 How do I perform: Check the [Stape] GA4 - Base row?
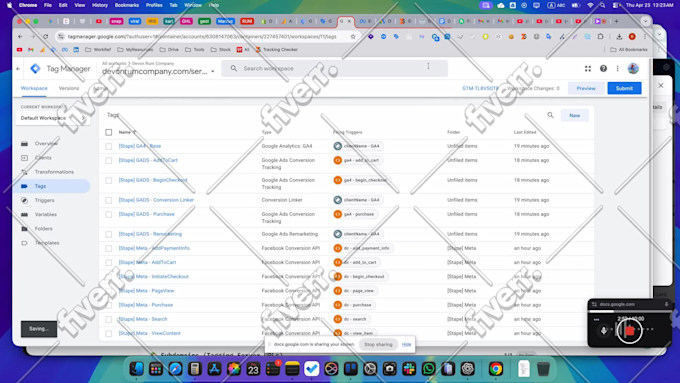[109, 147]
